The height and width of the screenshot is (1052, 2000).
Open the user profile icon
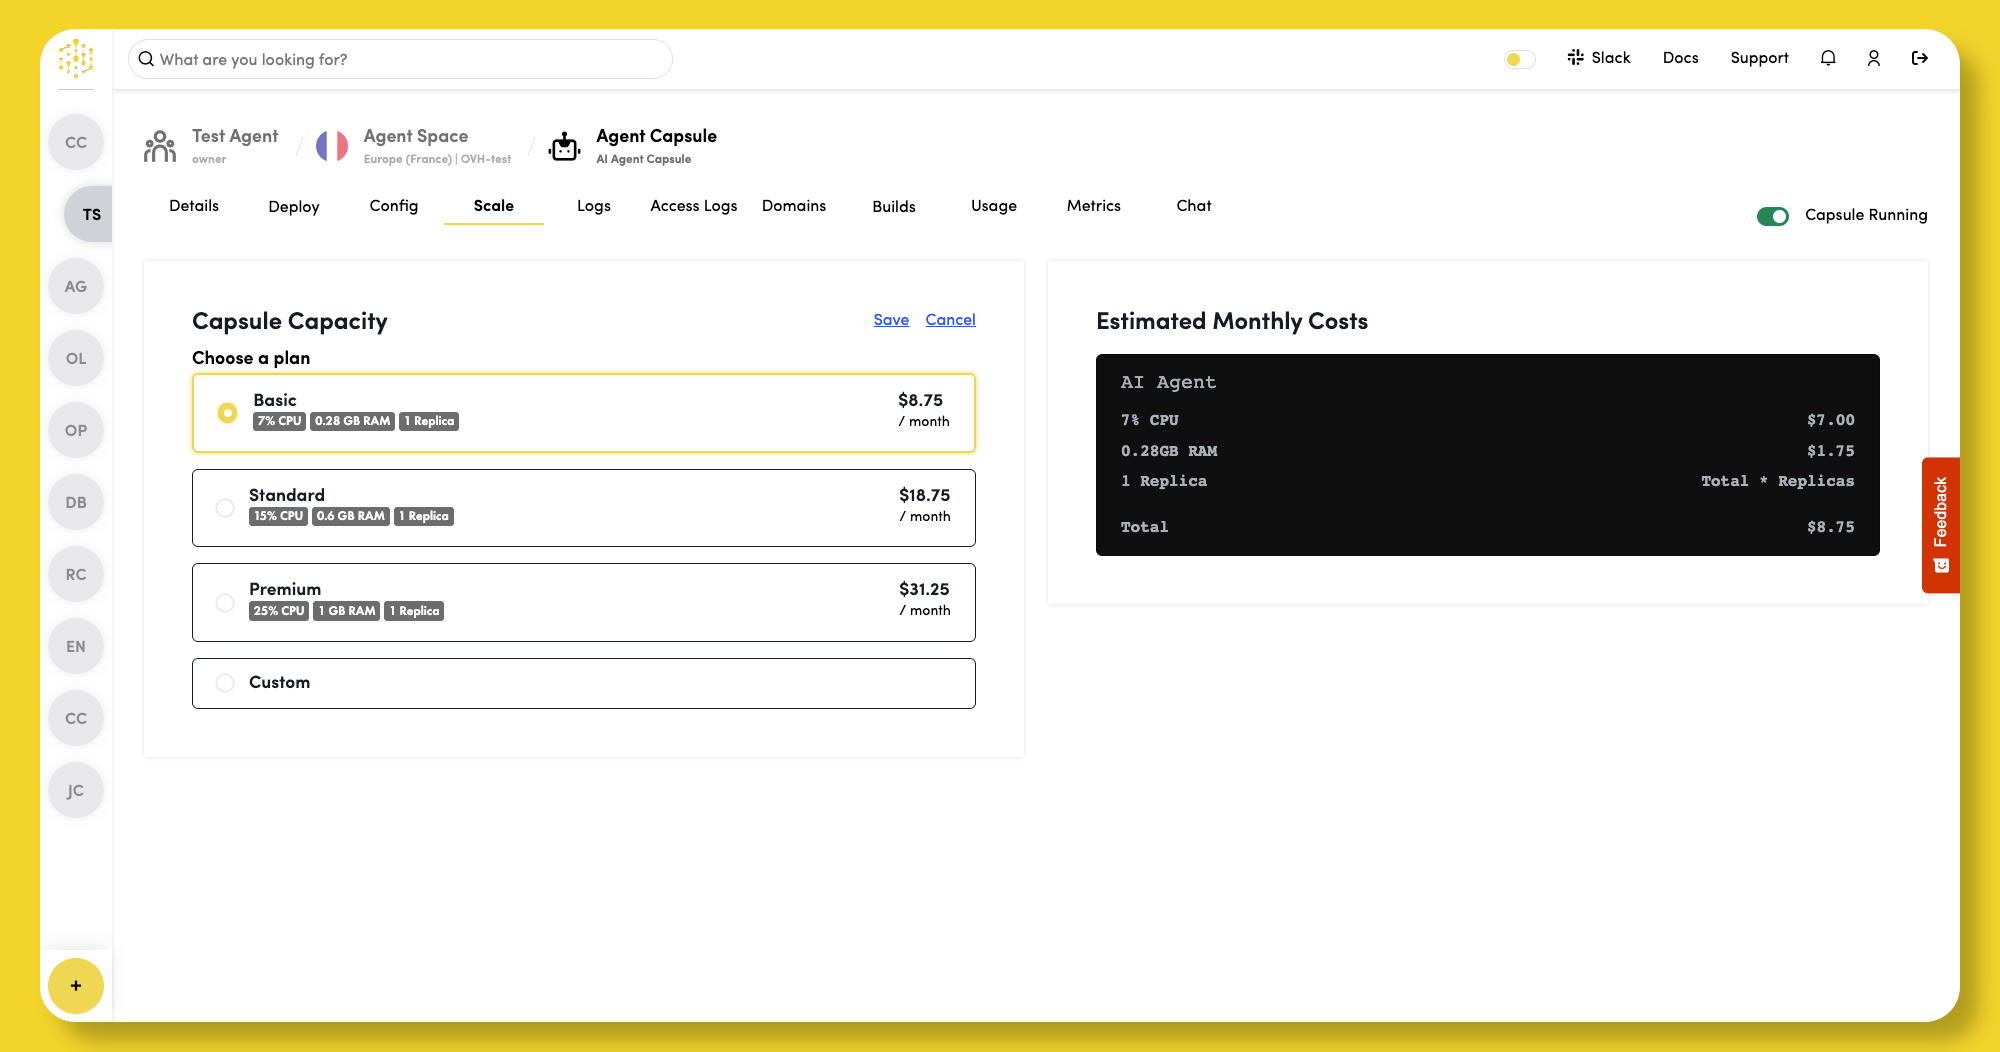point(1874,58)
